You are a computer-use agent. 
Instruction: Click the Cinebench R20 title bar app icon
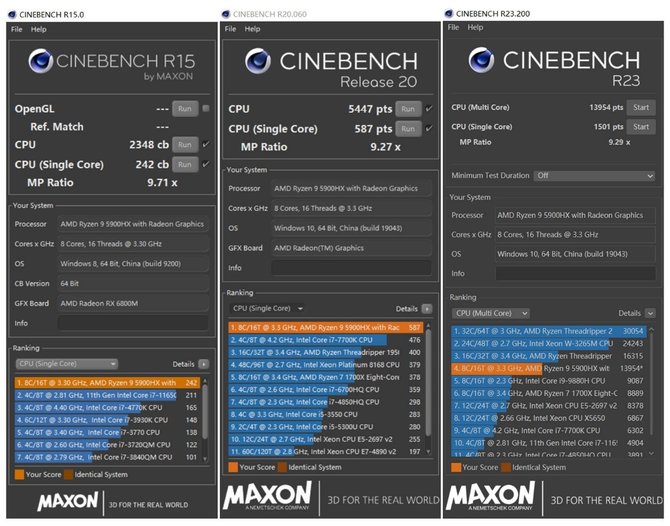point(226,14)
